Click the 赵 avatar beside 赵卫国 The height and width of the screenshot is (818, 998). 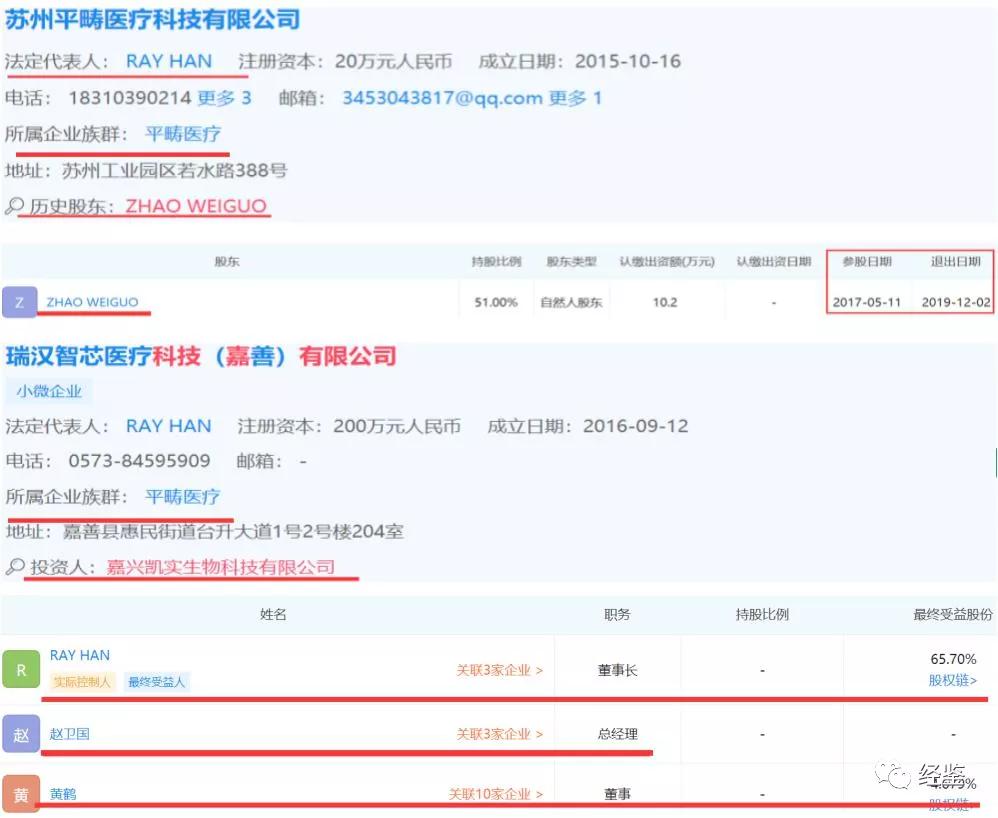point(21,733)
